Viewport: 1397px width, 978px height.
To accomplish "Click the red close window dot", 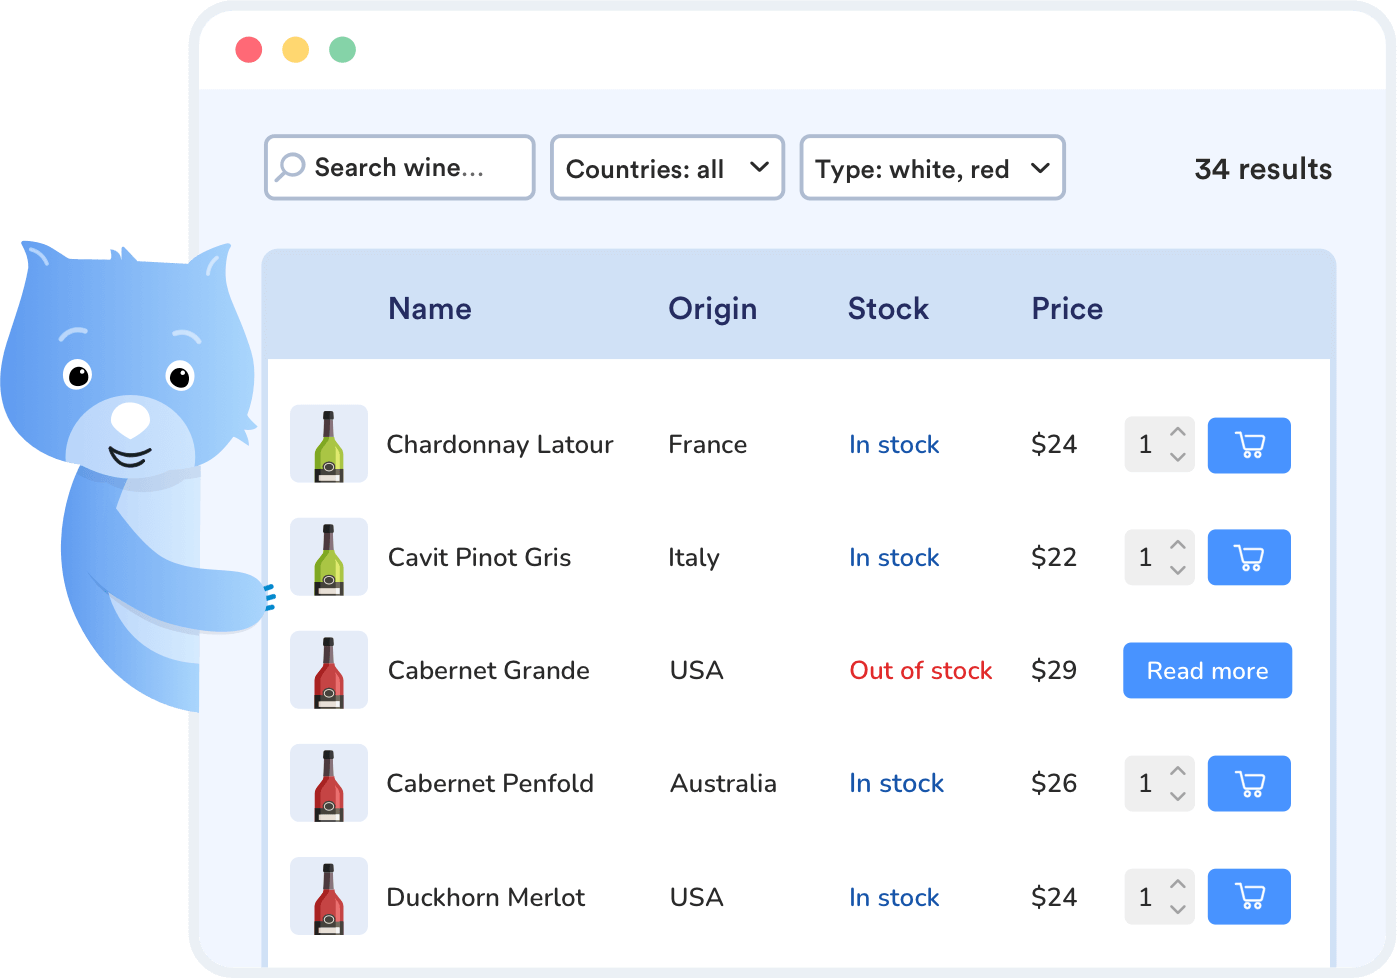I will (249, 49).
